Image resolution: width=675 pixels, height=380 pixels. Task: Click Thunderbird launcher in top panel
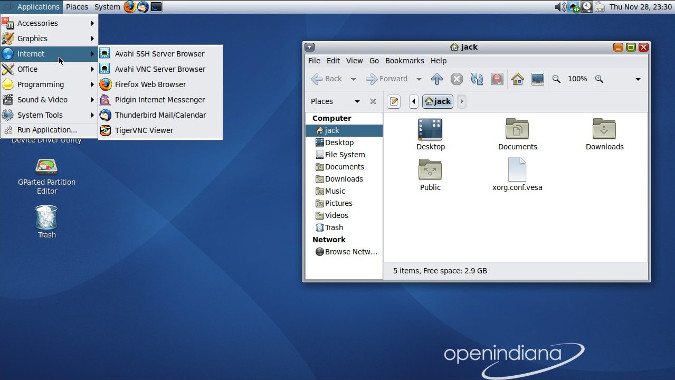tap(142, 7)
